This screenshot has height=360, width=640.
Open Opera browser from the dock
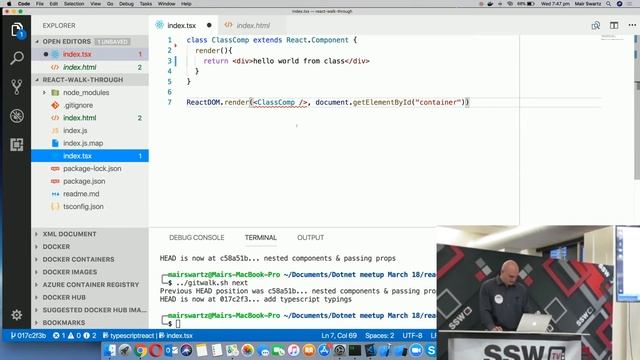[x=155, y=351]
